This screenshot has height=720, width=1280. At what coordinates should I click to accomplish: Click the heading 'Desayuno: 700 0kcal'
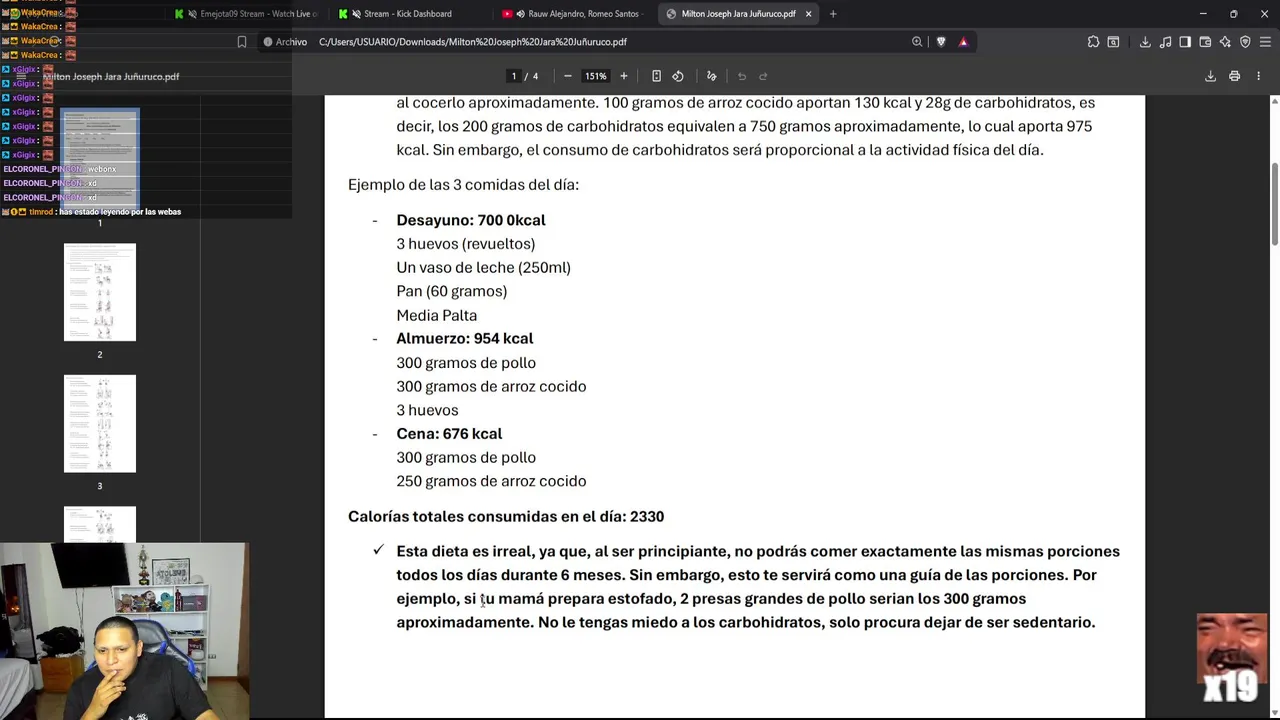471,220
